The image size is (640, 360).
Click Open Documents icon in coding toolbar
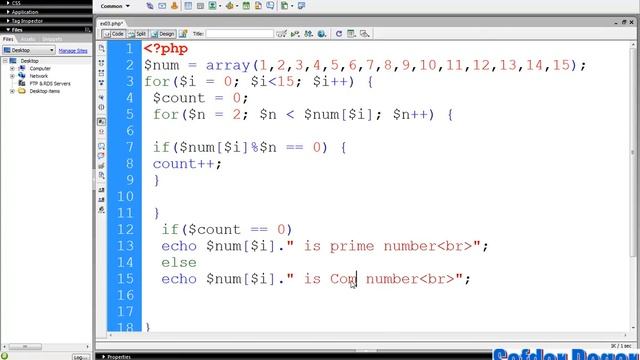(102, 48)
